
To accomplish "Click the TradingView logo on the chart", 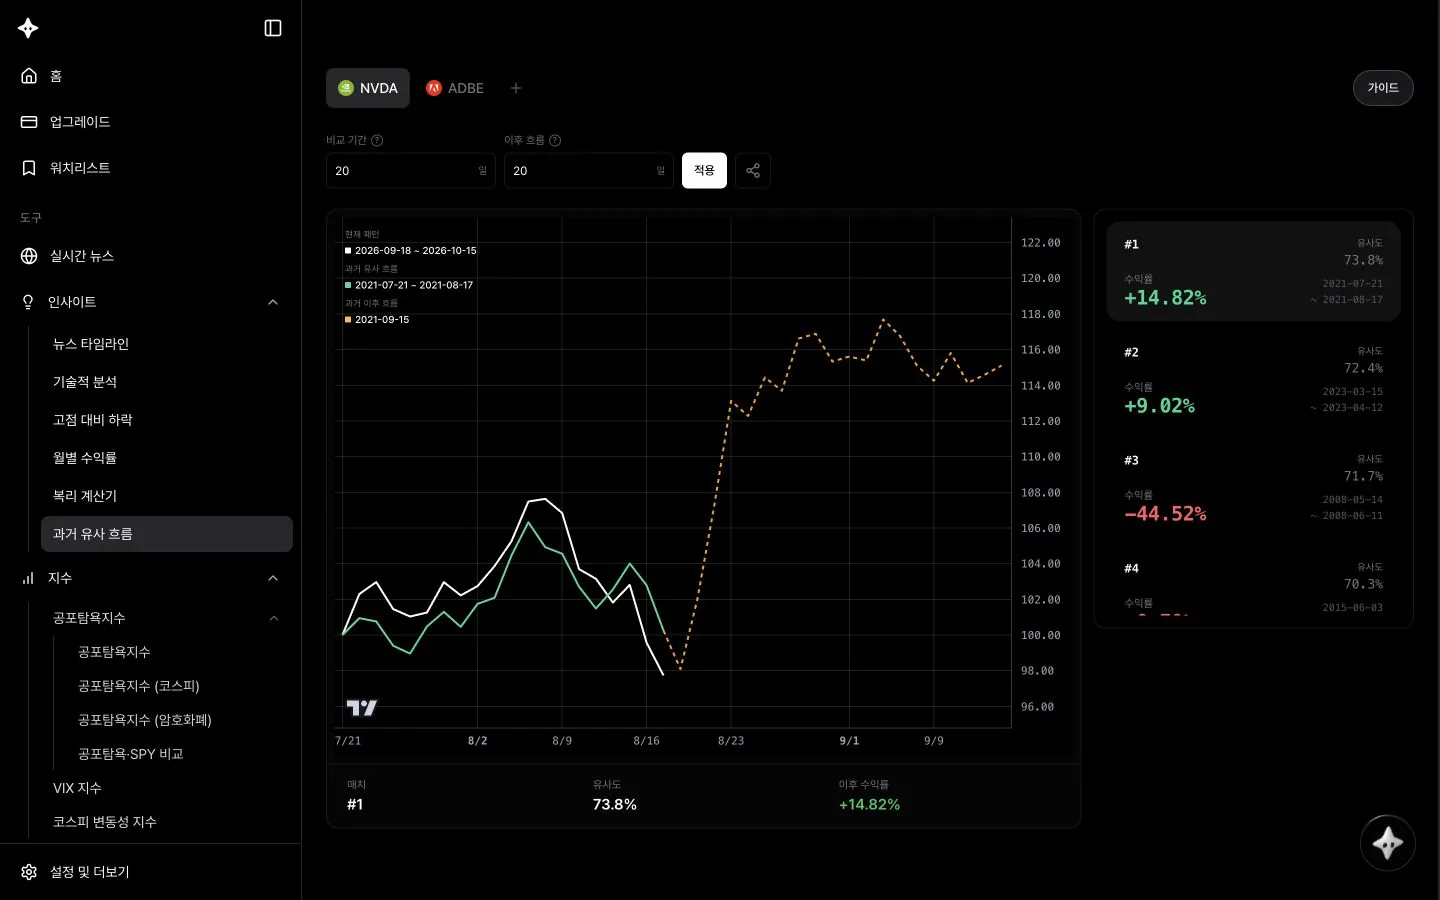I will point(361,708).
